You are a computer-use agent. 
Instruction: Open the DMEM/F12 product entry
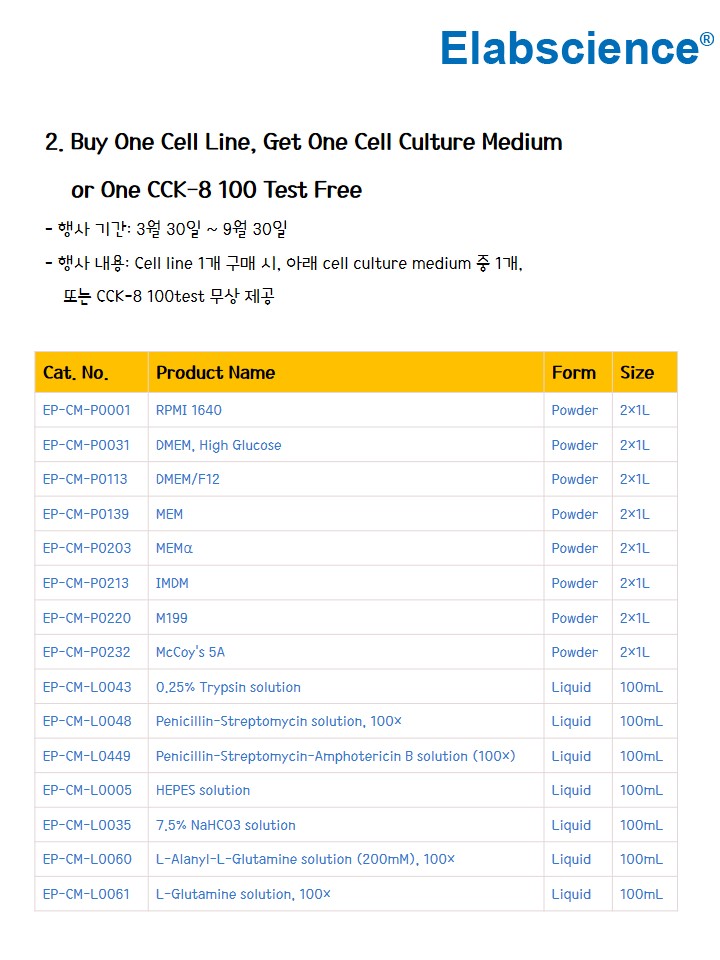point(188,479)
